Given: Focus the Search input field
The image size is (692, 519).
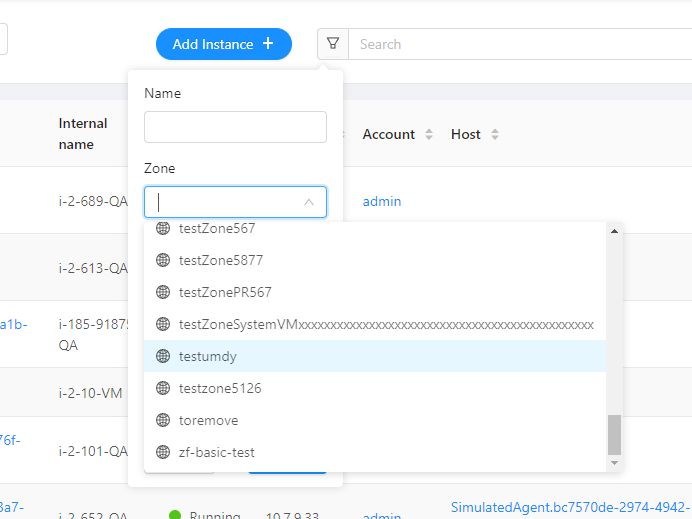Looking at the screenshot, I should click(521, 44).
